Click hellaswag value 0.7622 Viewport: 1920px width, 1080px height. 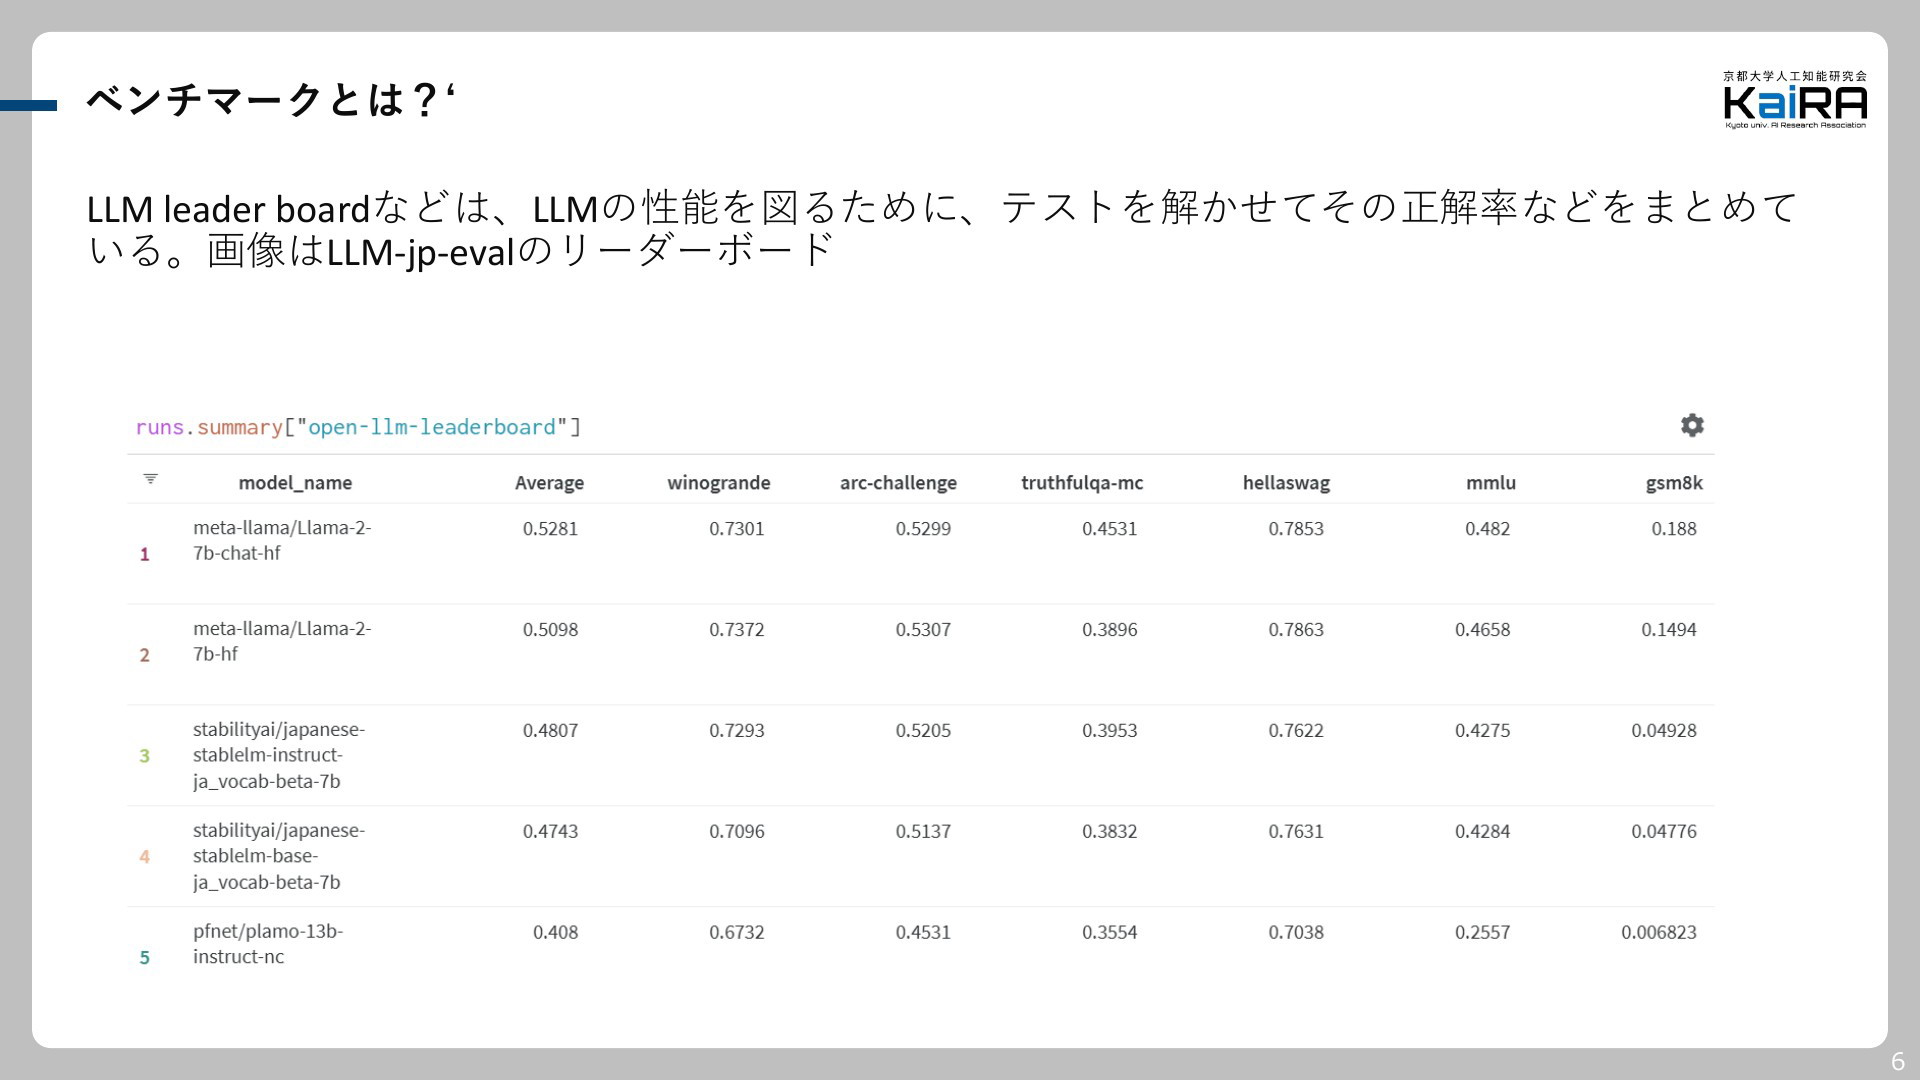click(x=1296, y=731)
